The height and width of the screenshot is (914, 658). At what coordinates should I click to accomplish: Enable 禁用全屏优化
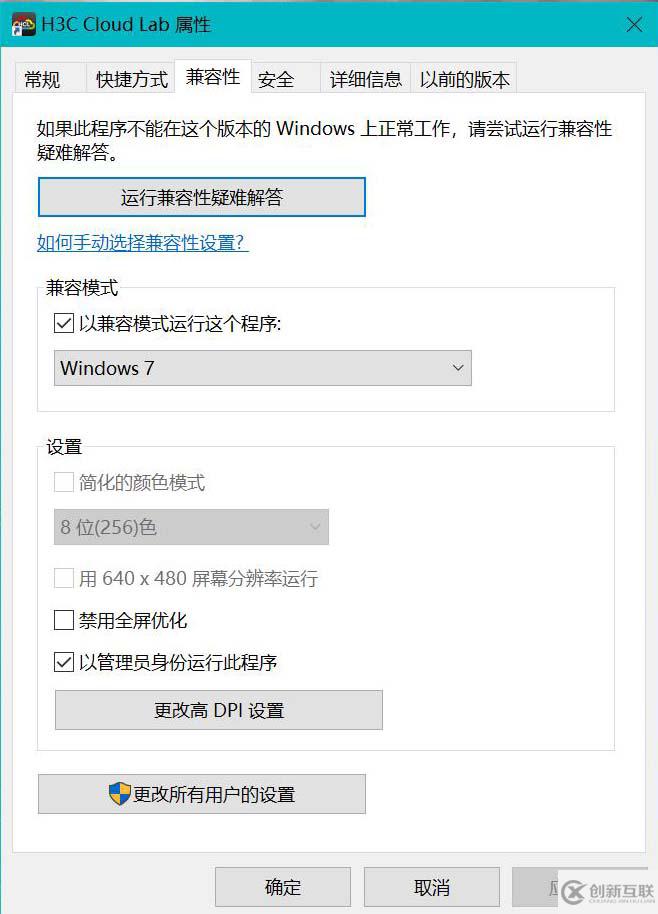click(x=63, y=620)
